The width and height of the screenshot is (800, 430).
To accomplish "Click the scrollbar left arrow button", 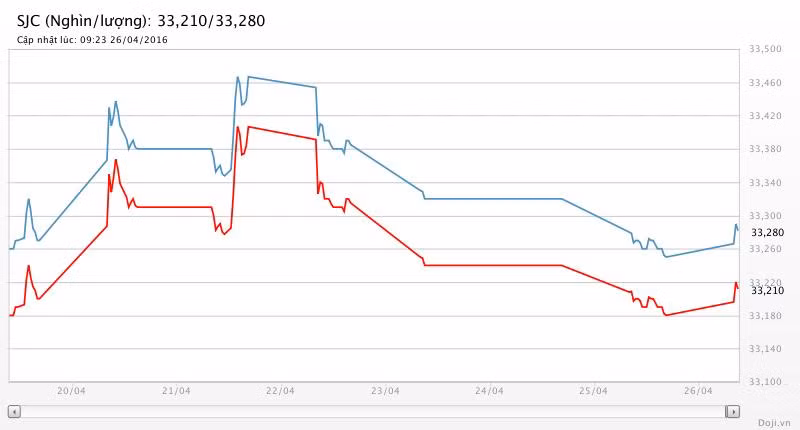I will point(14,411).
